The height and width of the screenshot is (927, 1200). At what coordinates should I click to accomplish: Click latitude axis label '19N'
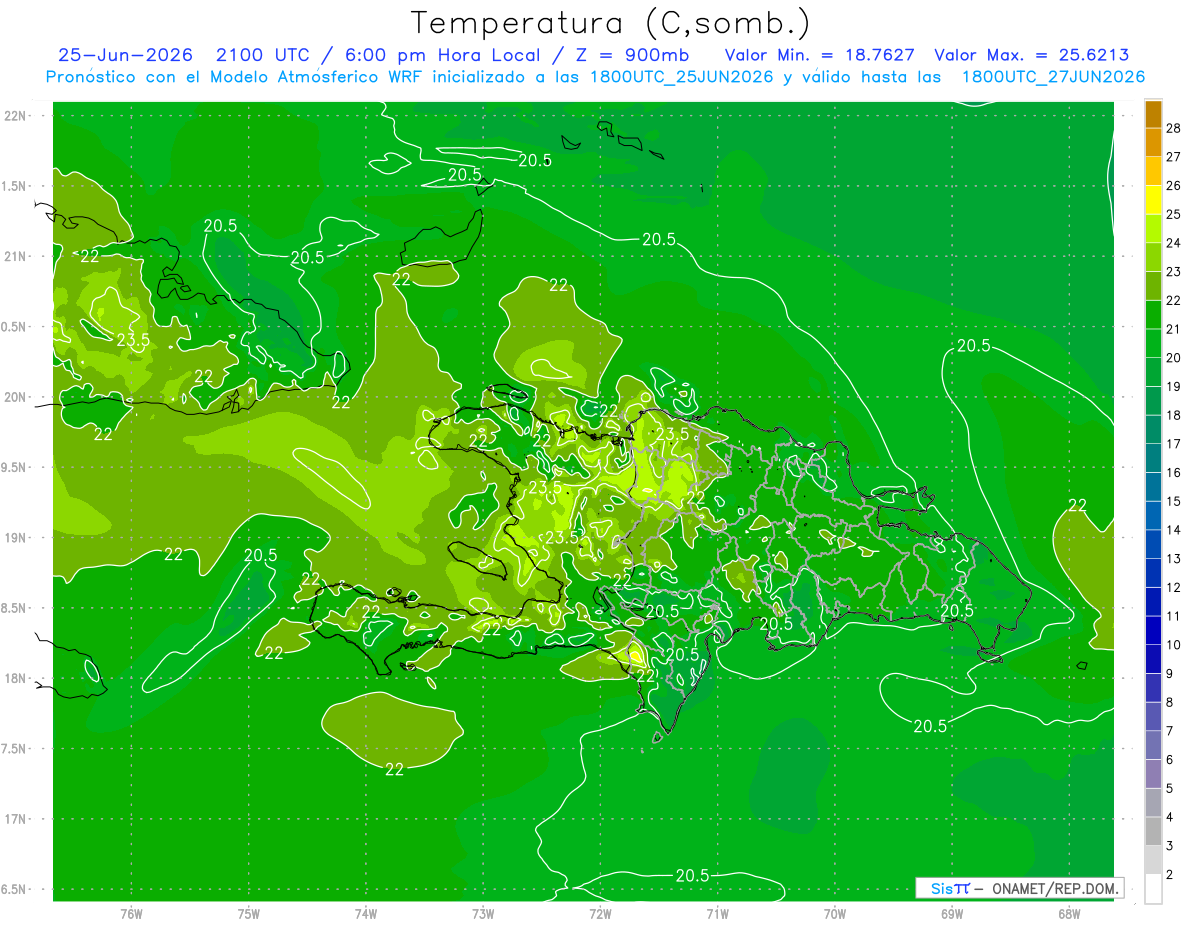click(x=15, y=538)
